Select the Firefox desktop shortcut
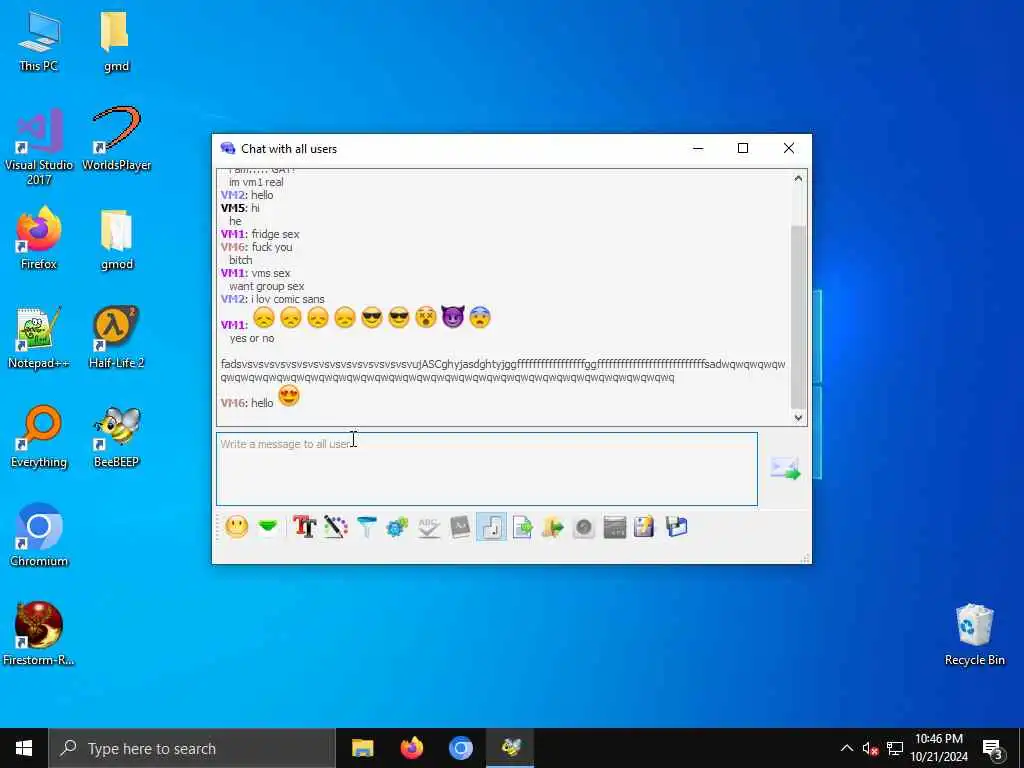The width and height of the screenshot is (1024, 768). (x=39, y=239)
